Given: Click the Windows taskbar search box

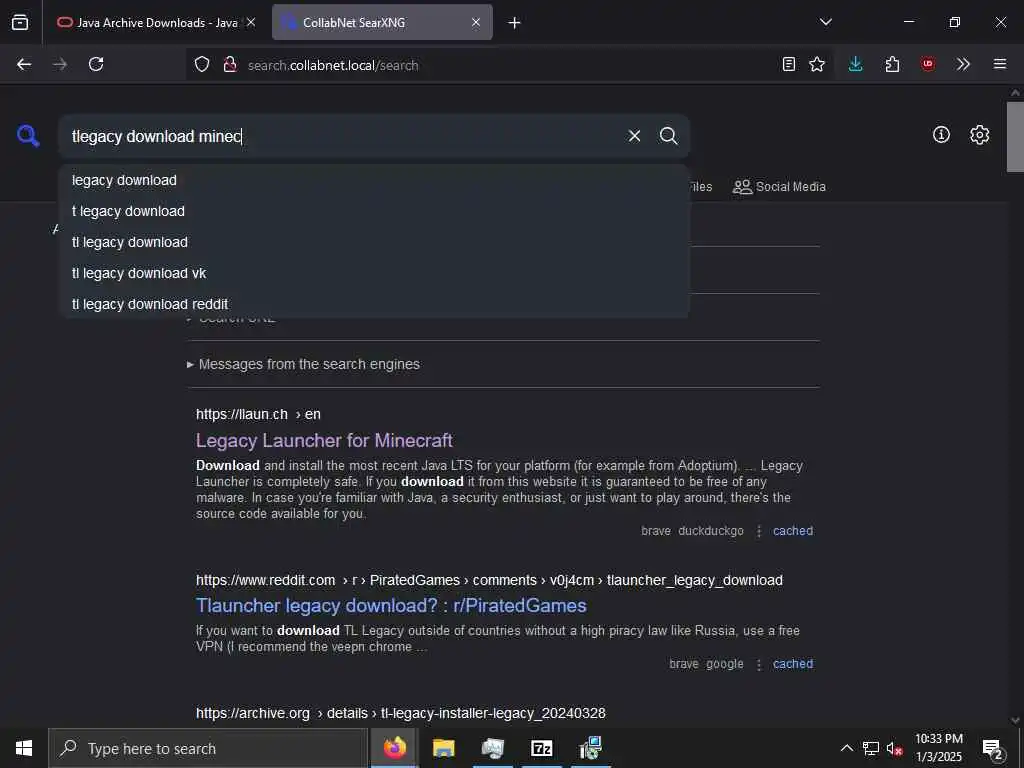Looking at the screenshot, I should pos(208,748).
